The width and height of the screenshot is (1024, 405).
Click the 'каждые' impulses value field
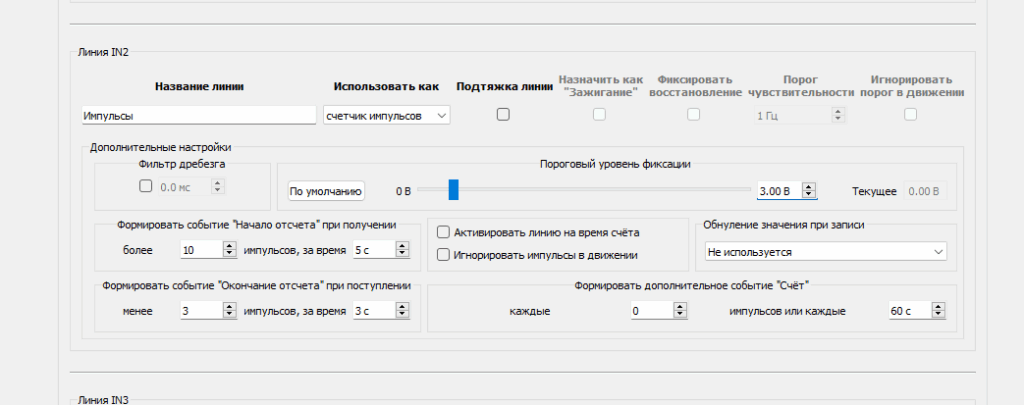[649, 312]
